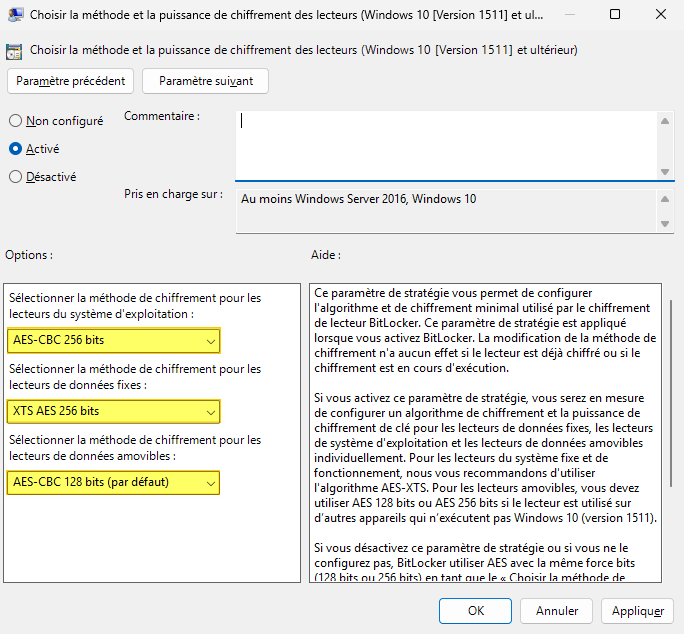Screen dimensions: 684x634
Task: Confirm with the OK button
Action: (x=475, y=611)
